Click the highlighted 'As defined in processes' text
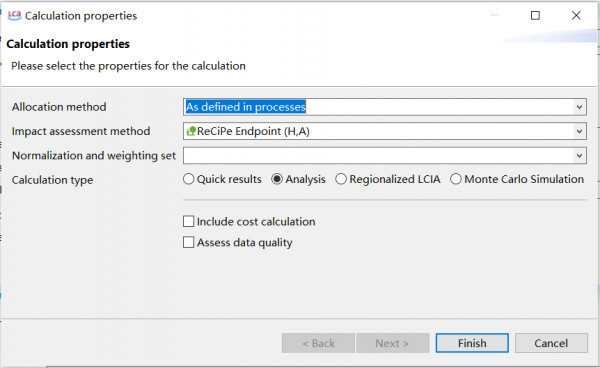 tap(246, 107)
